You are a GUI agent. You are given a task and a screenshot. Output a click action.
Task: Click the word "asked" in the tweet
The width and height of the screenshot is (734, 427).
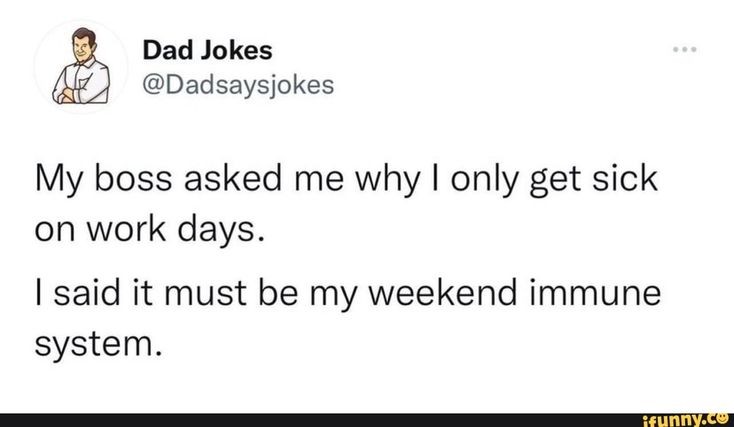pyautogui.click(x=233, y=179)
